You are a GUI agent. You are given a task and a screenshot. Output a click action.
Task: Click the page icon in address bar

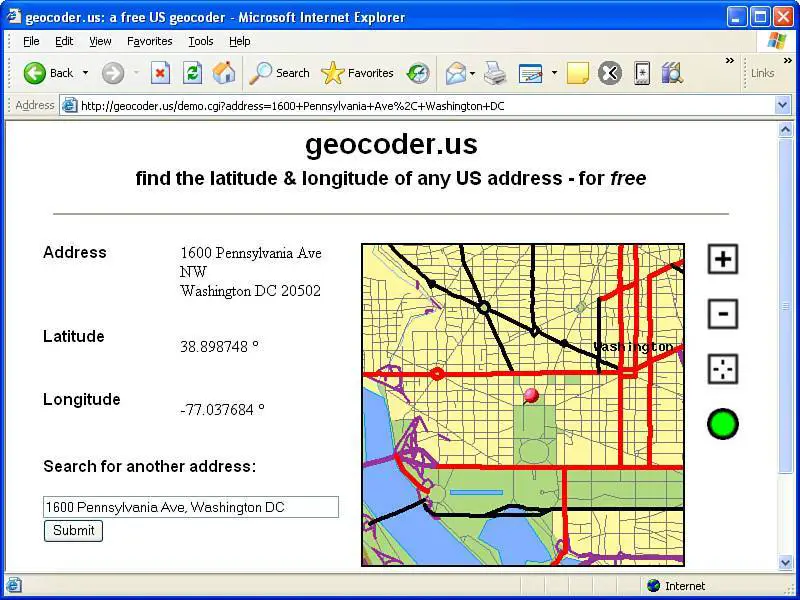point(69,106)
